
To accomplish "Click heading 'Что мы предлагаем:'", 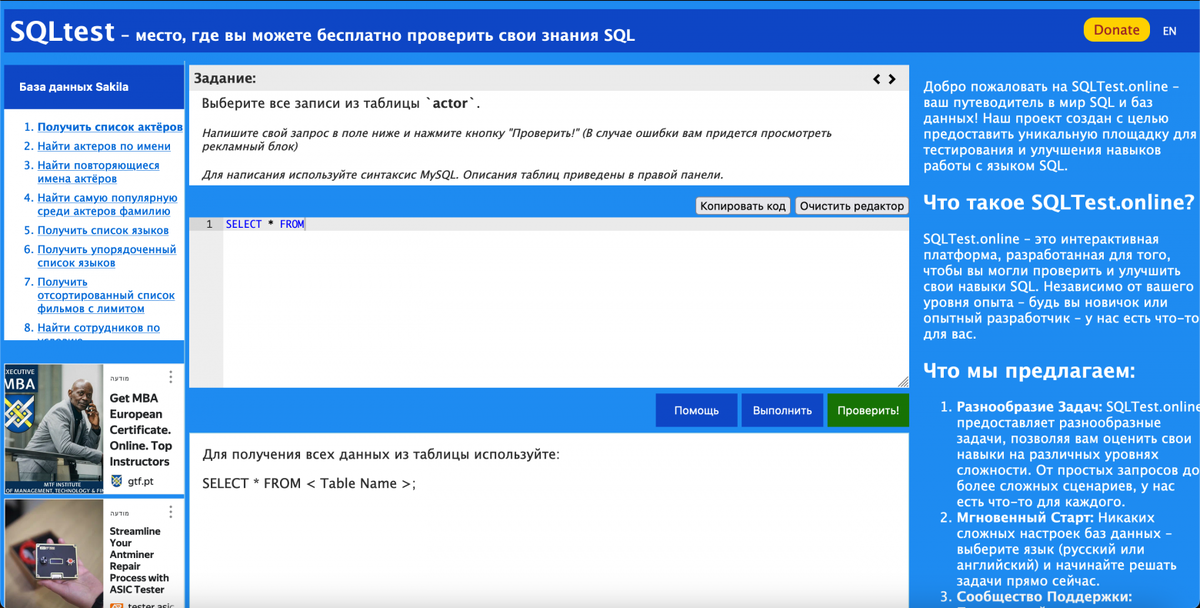I will (1029, 371).
